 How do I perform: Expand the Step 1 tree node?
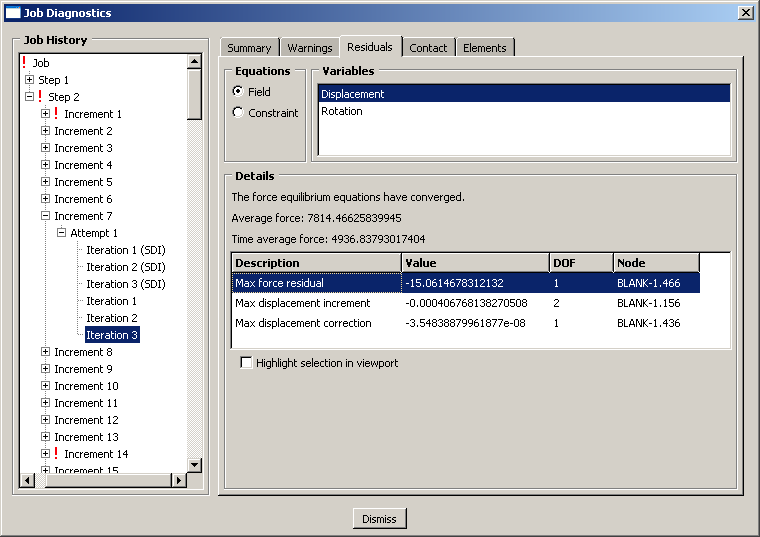29,80
